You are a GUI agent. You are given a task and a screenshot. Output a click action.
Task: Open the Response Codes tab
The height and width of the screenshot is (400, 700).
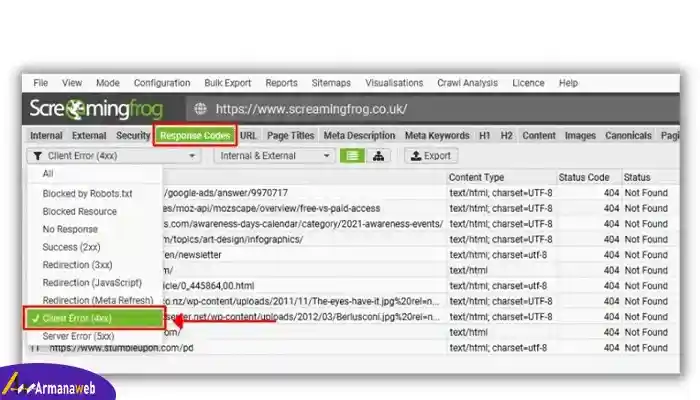tap(195, 135)
